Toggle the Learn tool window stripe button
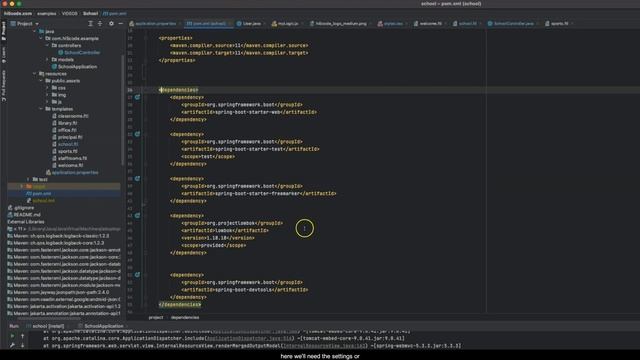The height and width of the screenshot is (360, 640). point(4,55)
